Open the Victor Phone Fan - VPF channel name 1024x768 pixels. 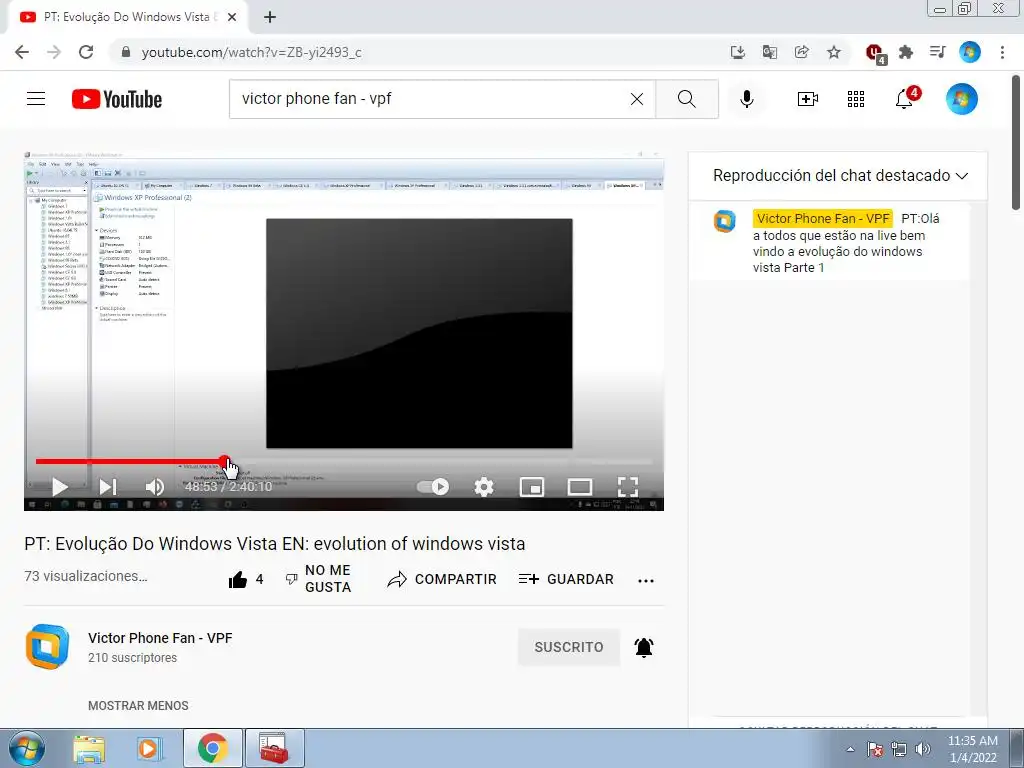[160, 638]
